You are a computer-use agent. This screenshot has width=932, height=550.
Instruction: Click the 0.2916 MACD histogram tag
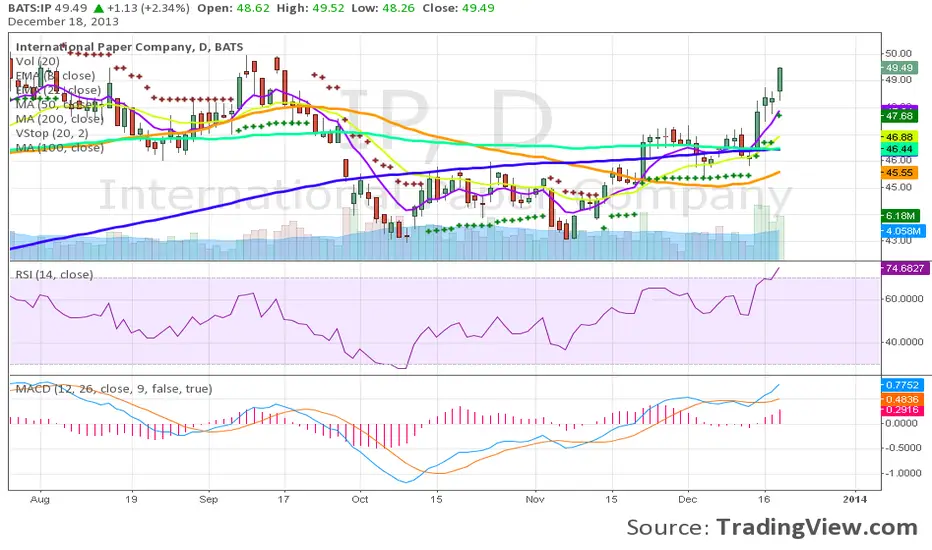(902, 410)
